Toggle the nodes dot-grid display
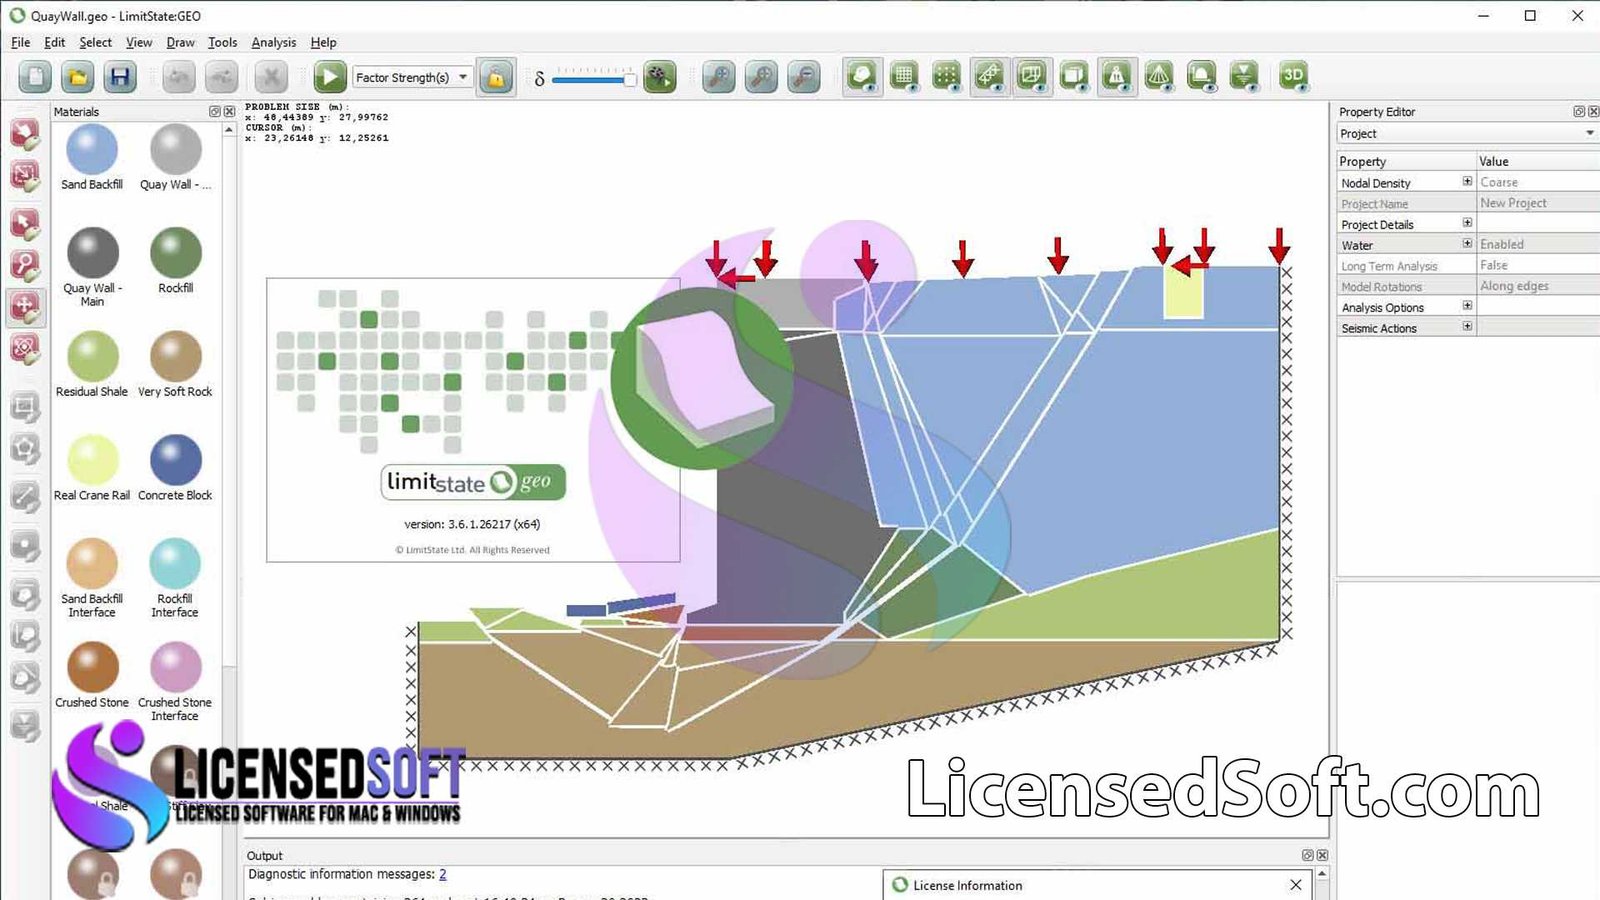The image size is (1600, 900). [x=946, y=76]
